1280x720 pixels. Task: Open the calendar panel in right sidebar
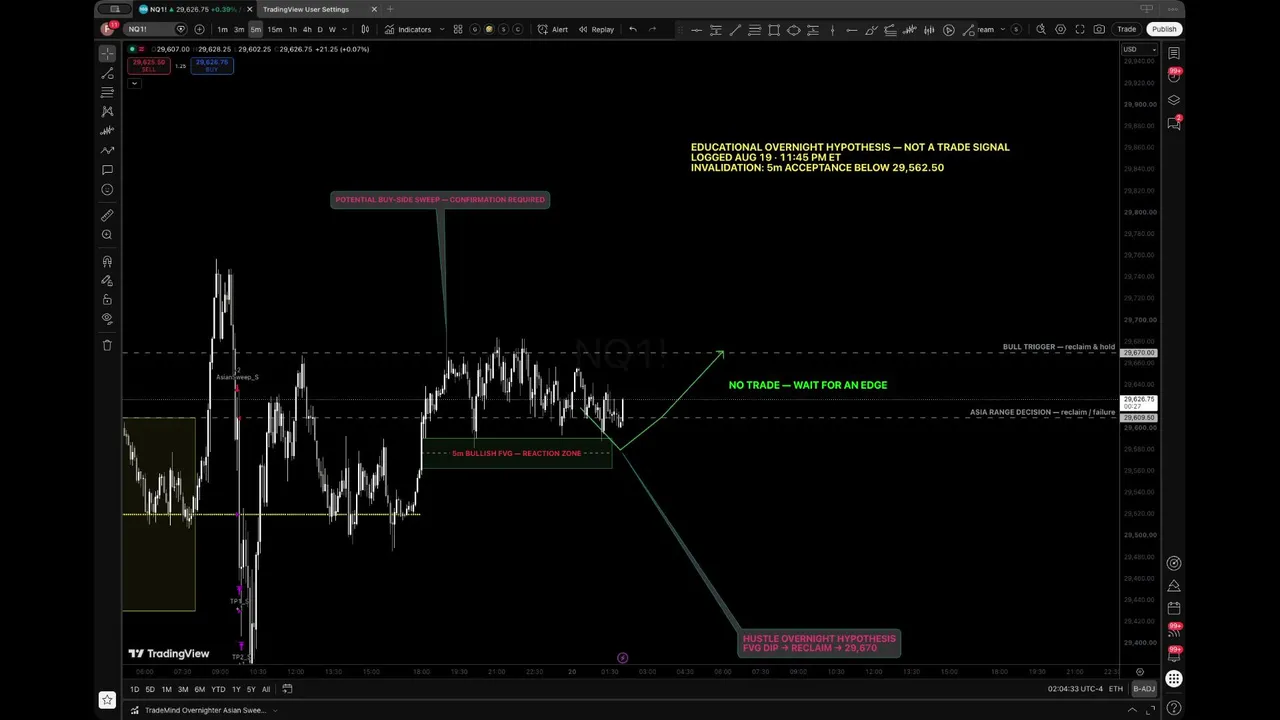(1174, 608)
